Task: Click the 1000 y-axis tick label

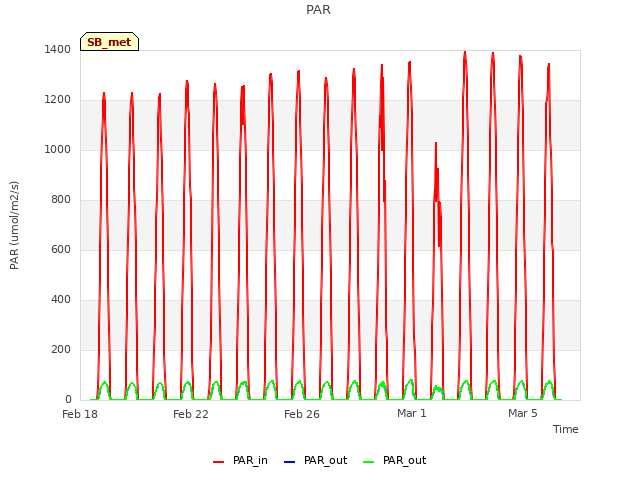Action: point(58,149)
